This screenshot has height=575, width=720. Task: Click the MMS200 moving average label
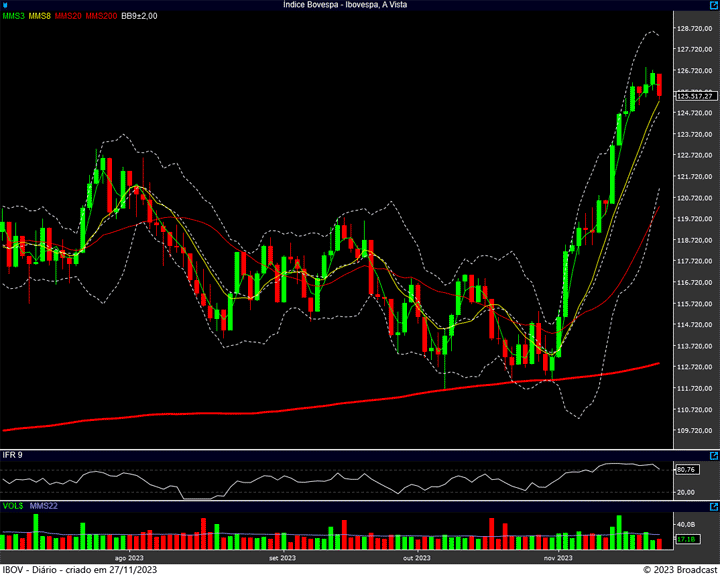(101, 17)
